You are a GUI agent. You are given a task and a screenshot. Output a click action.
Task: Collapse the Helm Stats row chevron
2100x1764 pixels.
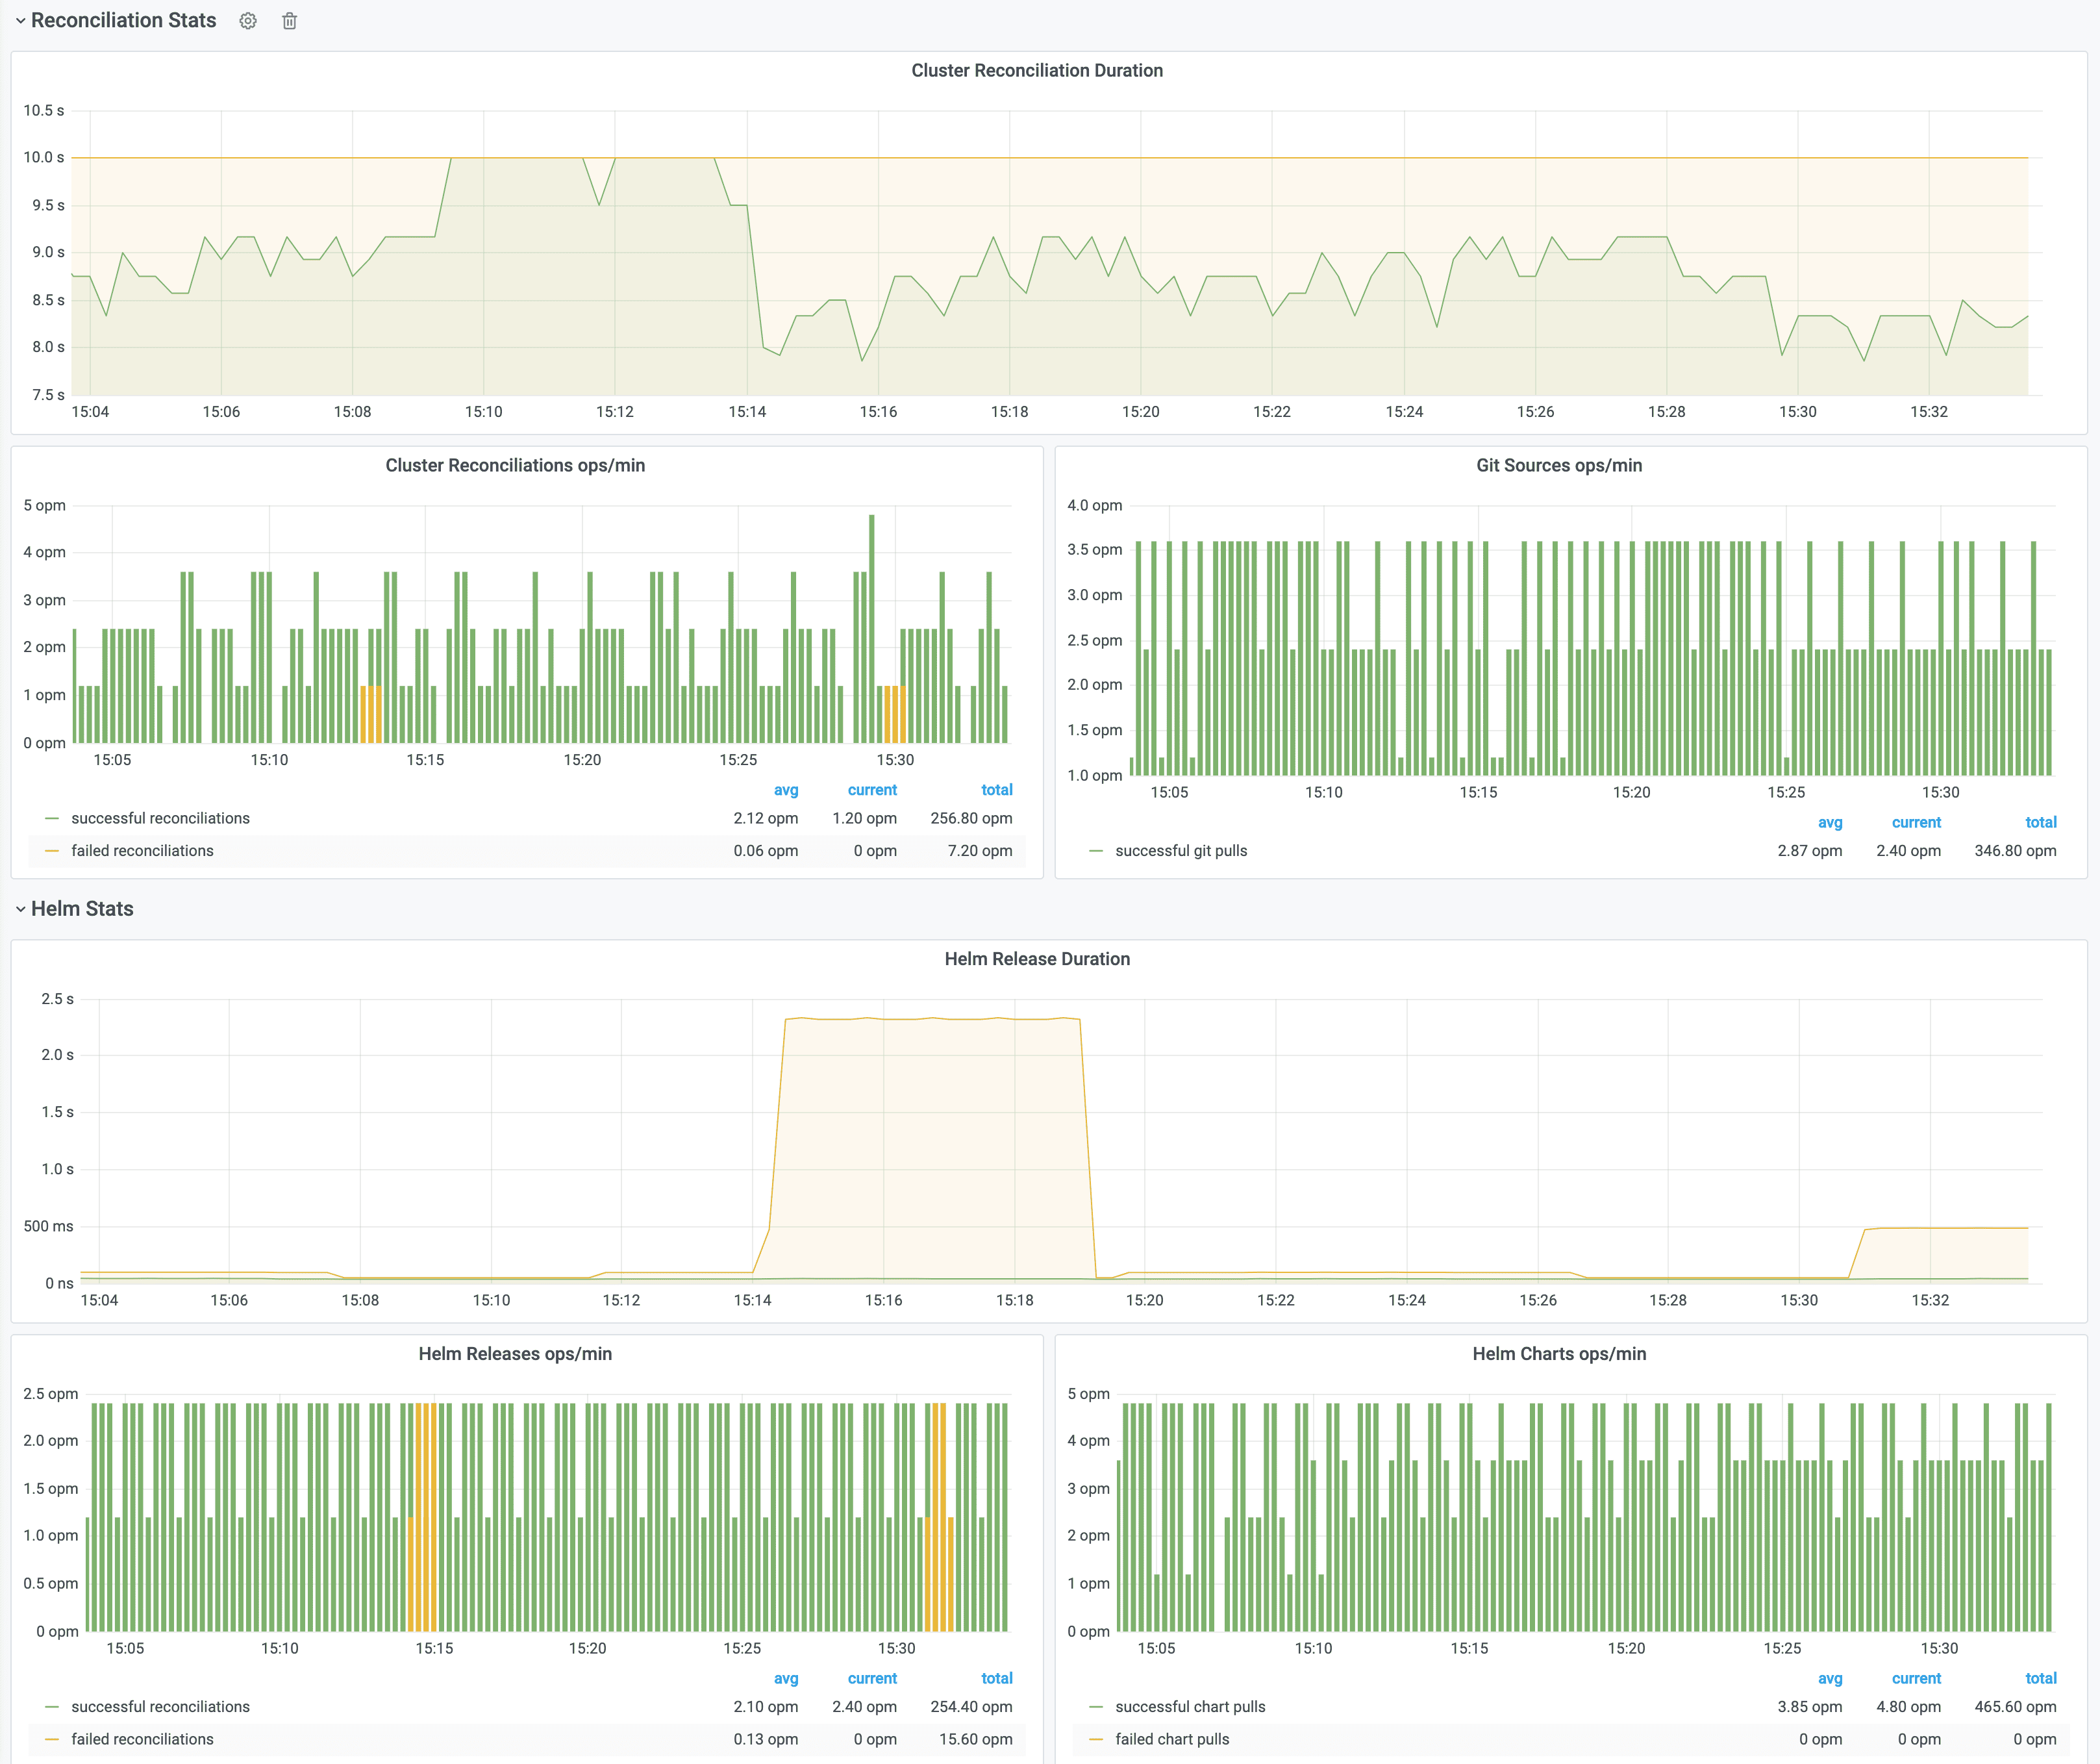pos(20,909)
